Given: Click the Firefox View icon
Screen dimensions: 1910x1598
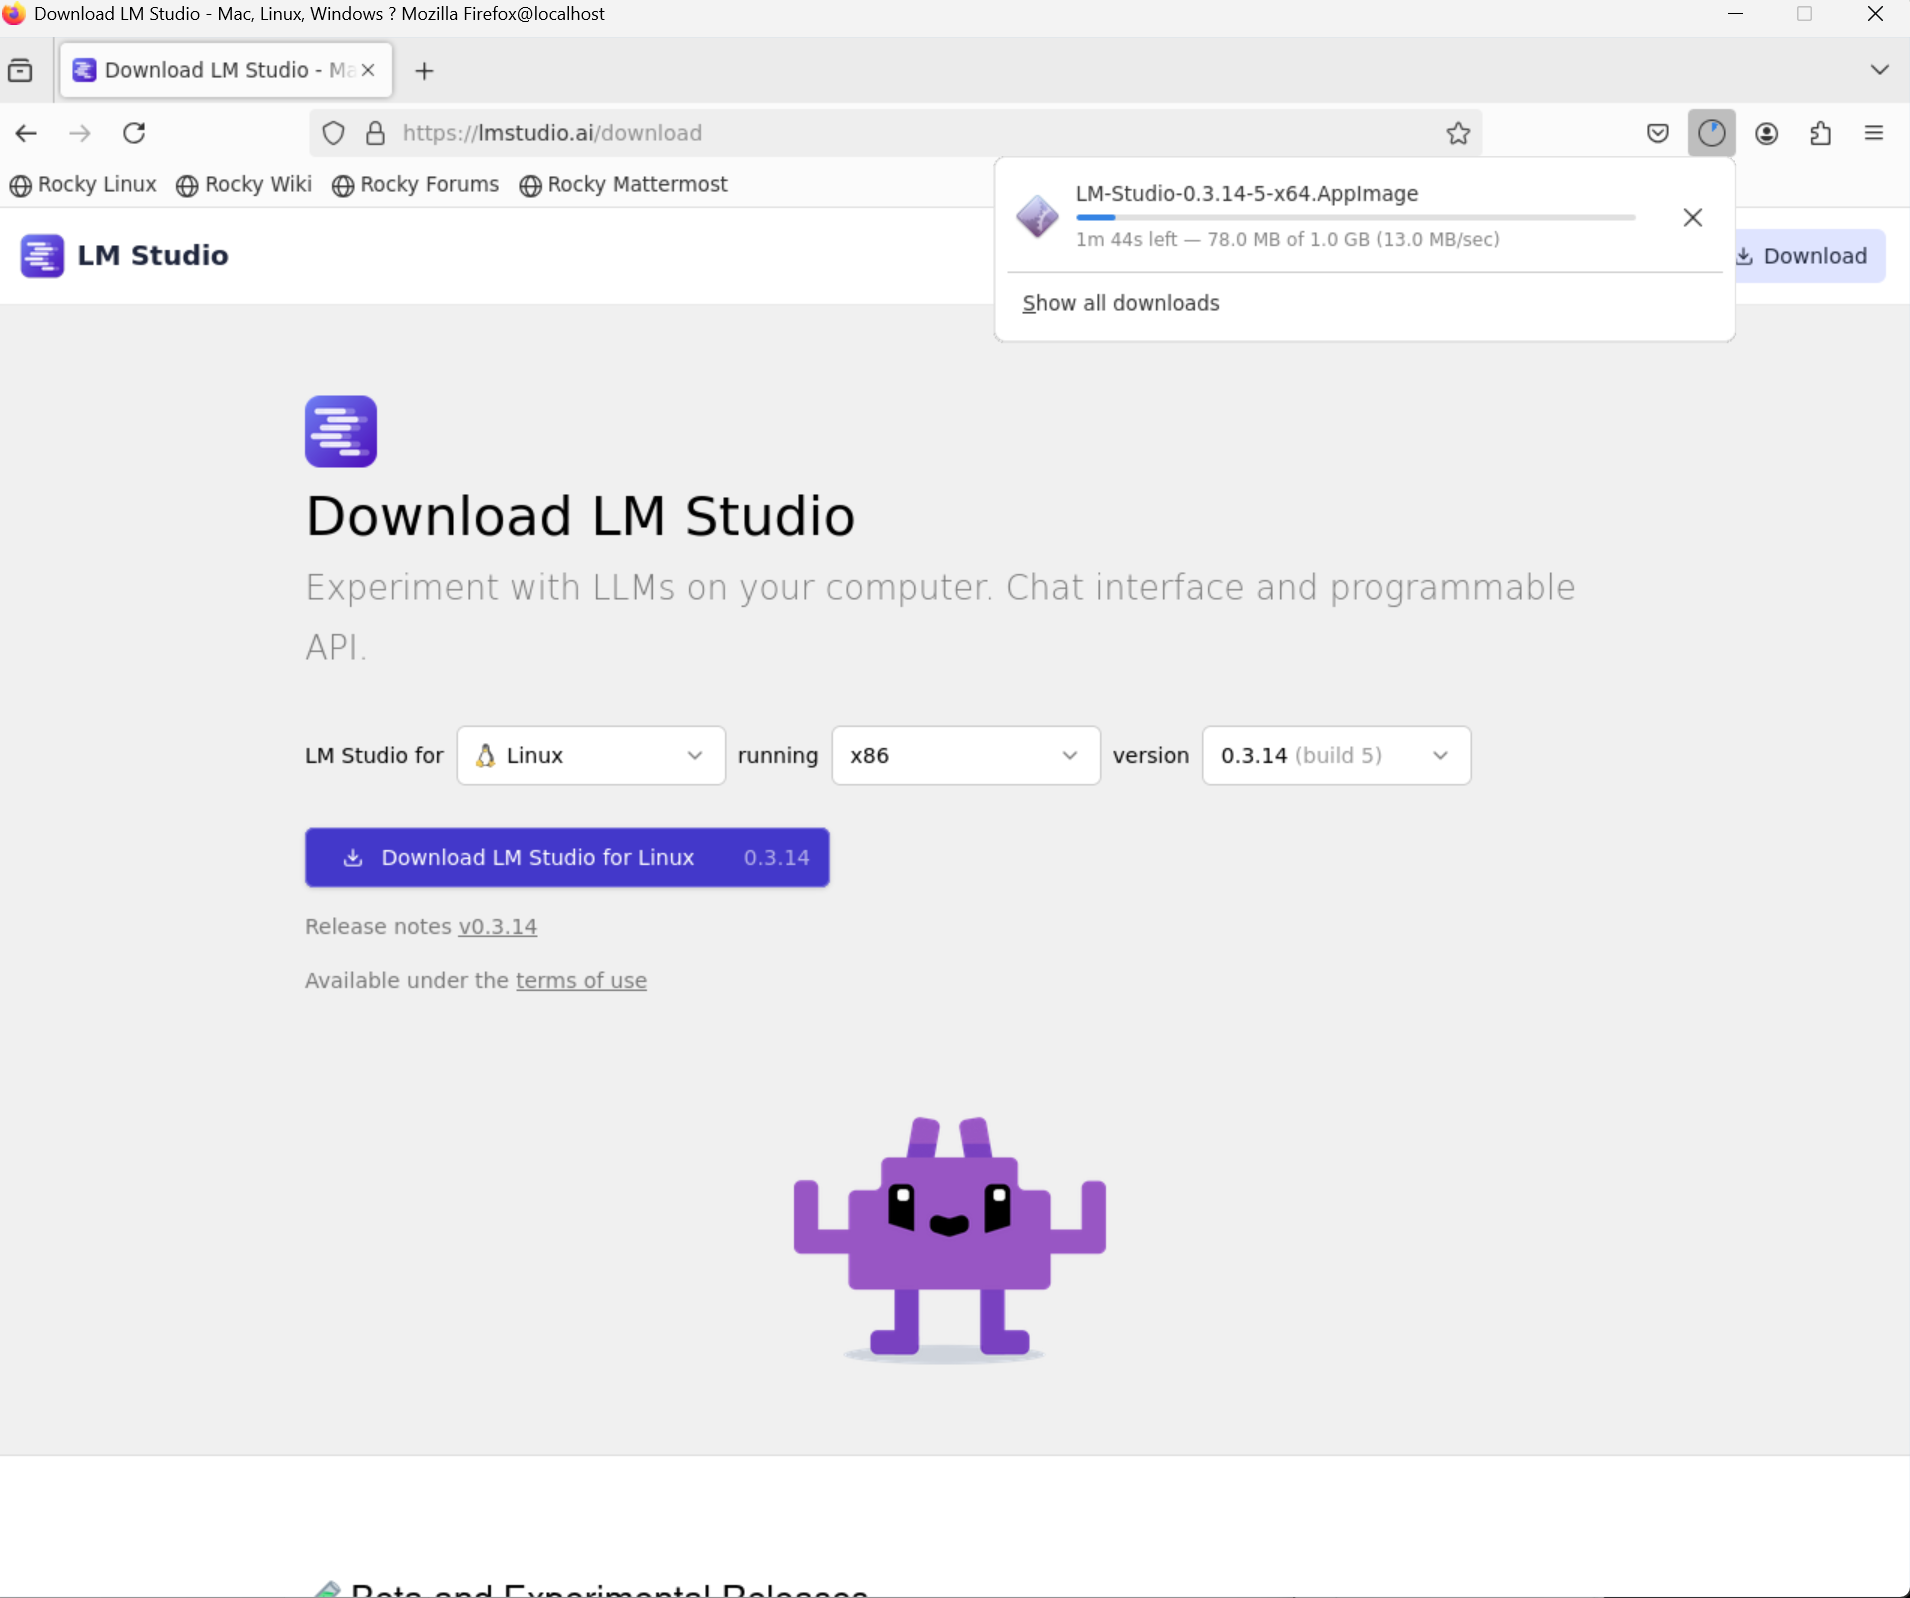Looking at the screenshot, I should pos(20,70).
